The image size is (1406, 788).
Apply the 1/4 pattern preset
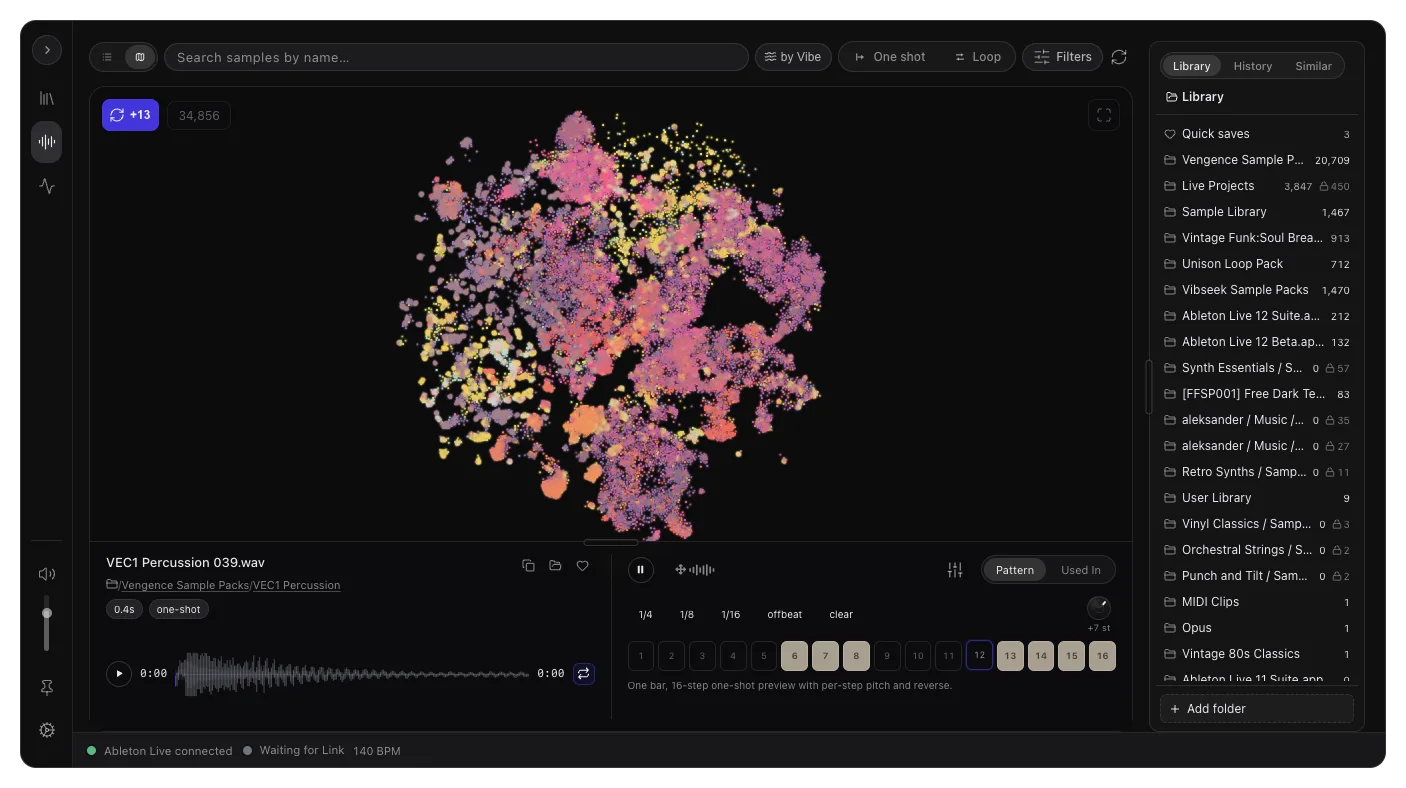coord(646,615)
